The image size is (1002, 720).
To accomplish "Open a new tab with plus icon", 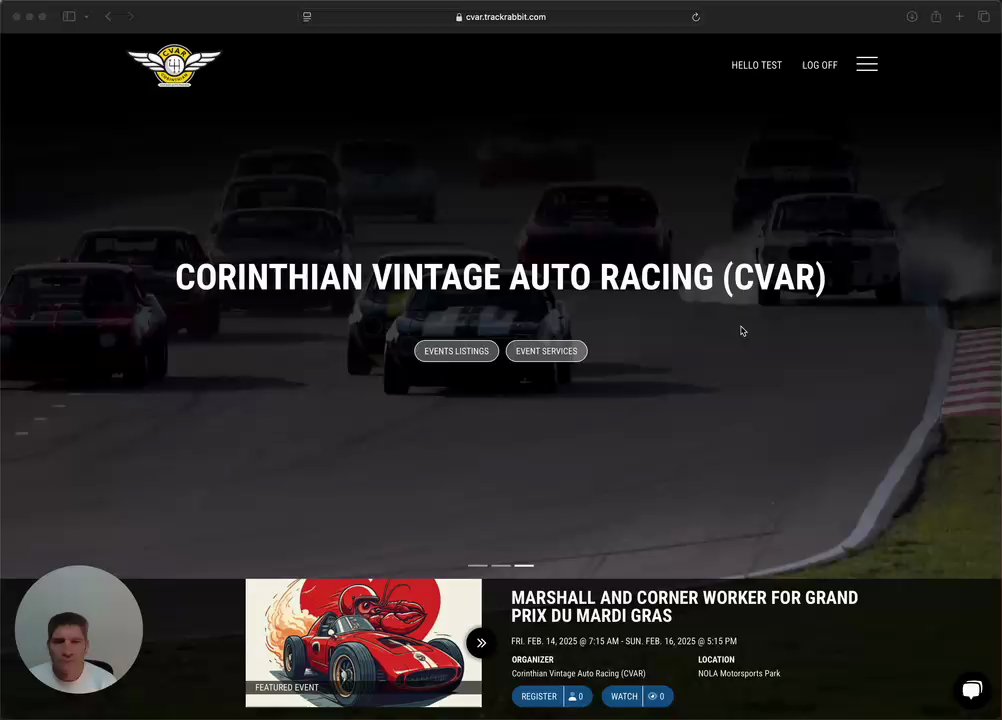I will coord(959,17).
